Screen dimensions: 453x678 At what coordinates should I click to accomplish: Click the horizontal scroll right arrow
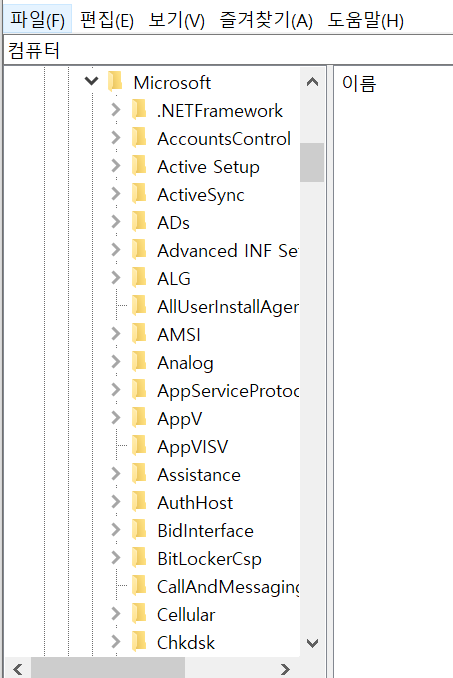[x=285, y=669]
